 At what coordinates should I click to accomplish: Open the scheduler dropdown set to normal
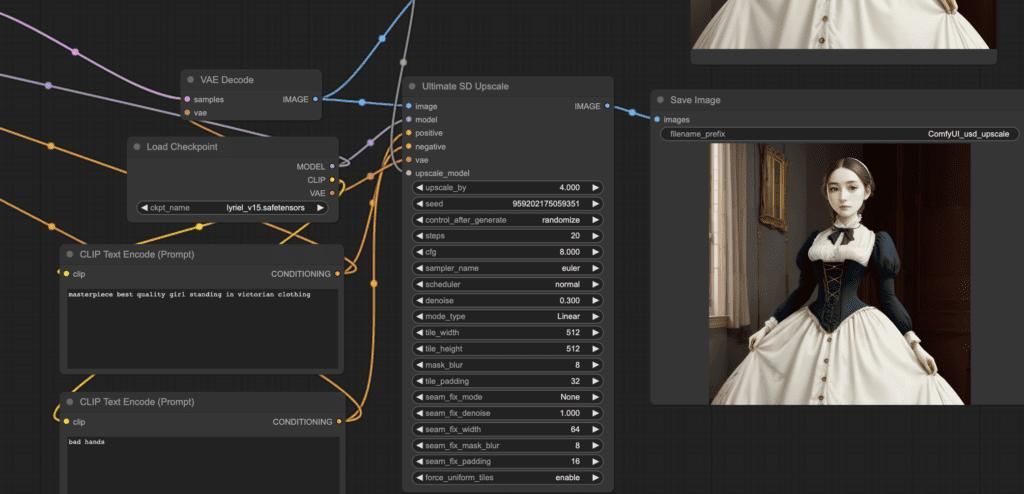(506, 284)
